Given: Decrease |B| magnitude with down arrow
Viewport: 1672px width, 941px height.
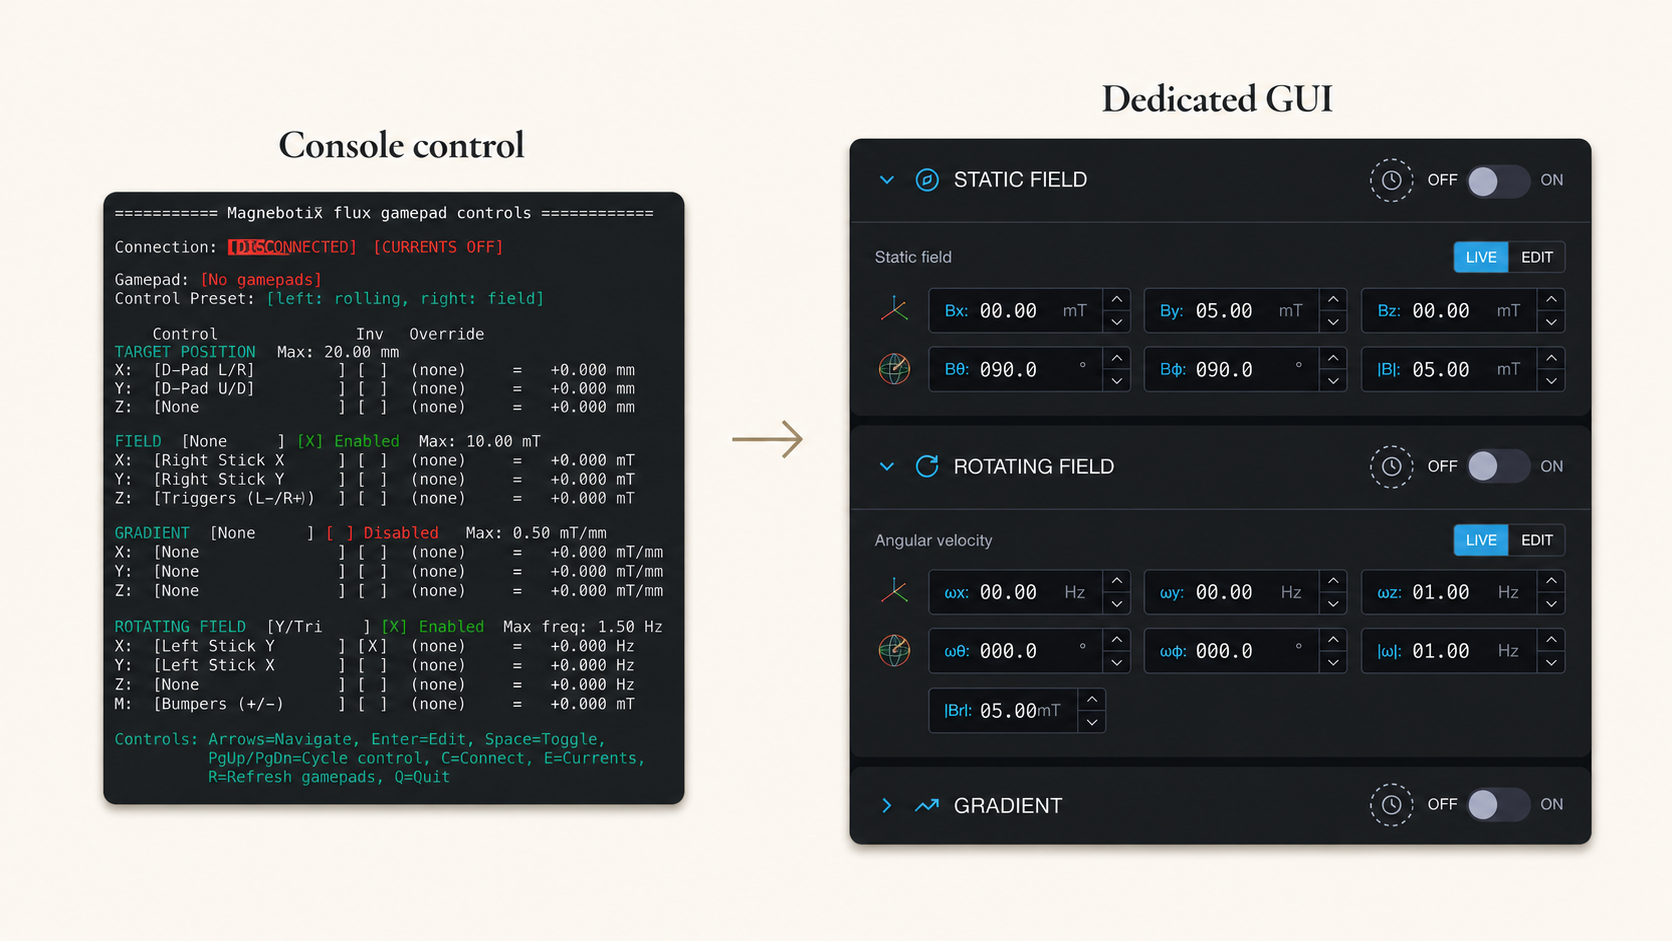Looking at the screenshot, I should pyautogui.click(x=1551, y=381).
